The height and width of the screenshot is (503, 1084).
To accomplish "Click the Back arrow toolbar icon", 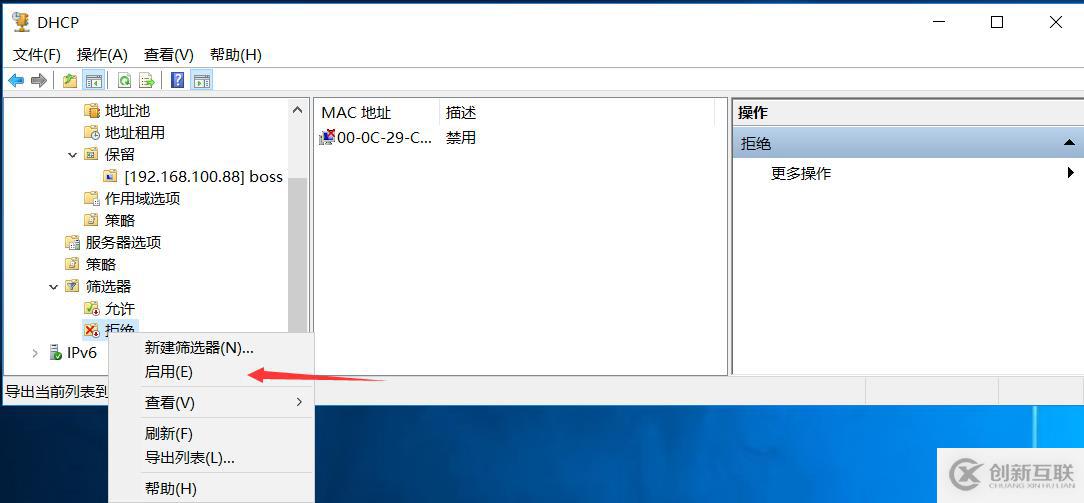I will 16,81.
